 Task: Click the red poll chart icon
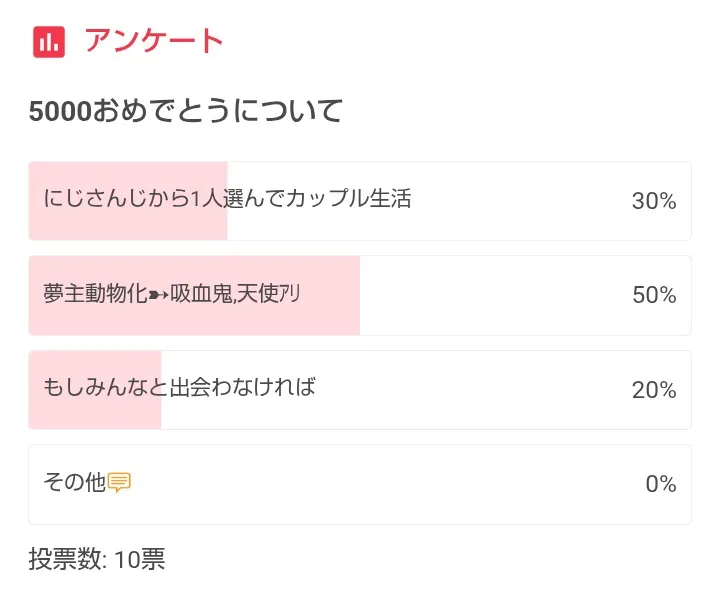coord(49,42)
